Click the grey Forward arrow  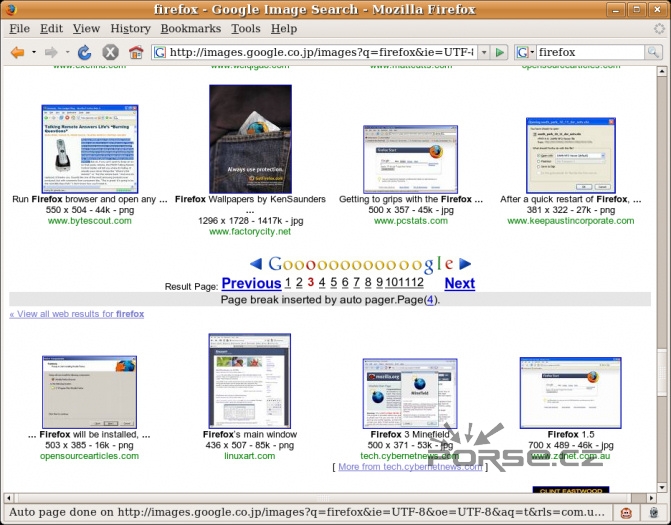click(51, 52)
